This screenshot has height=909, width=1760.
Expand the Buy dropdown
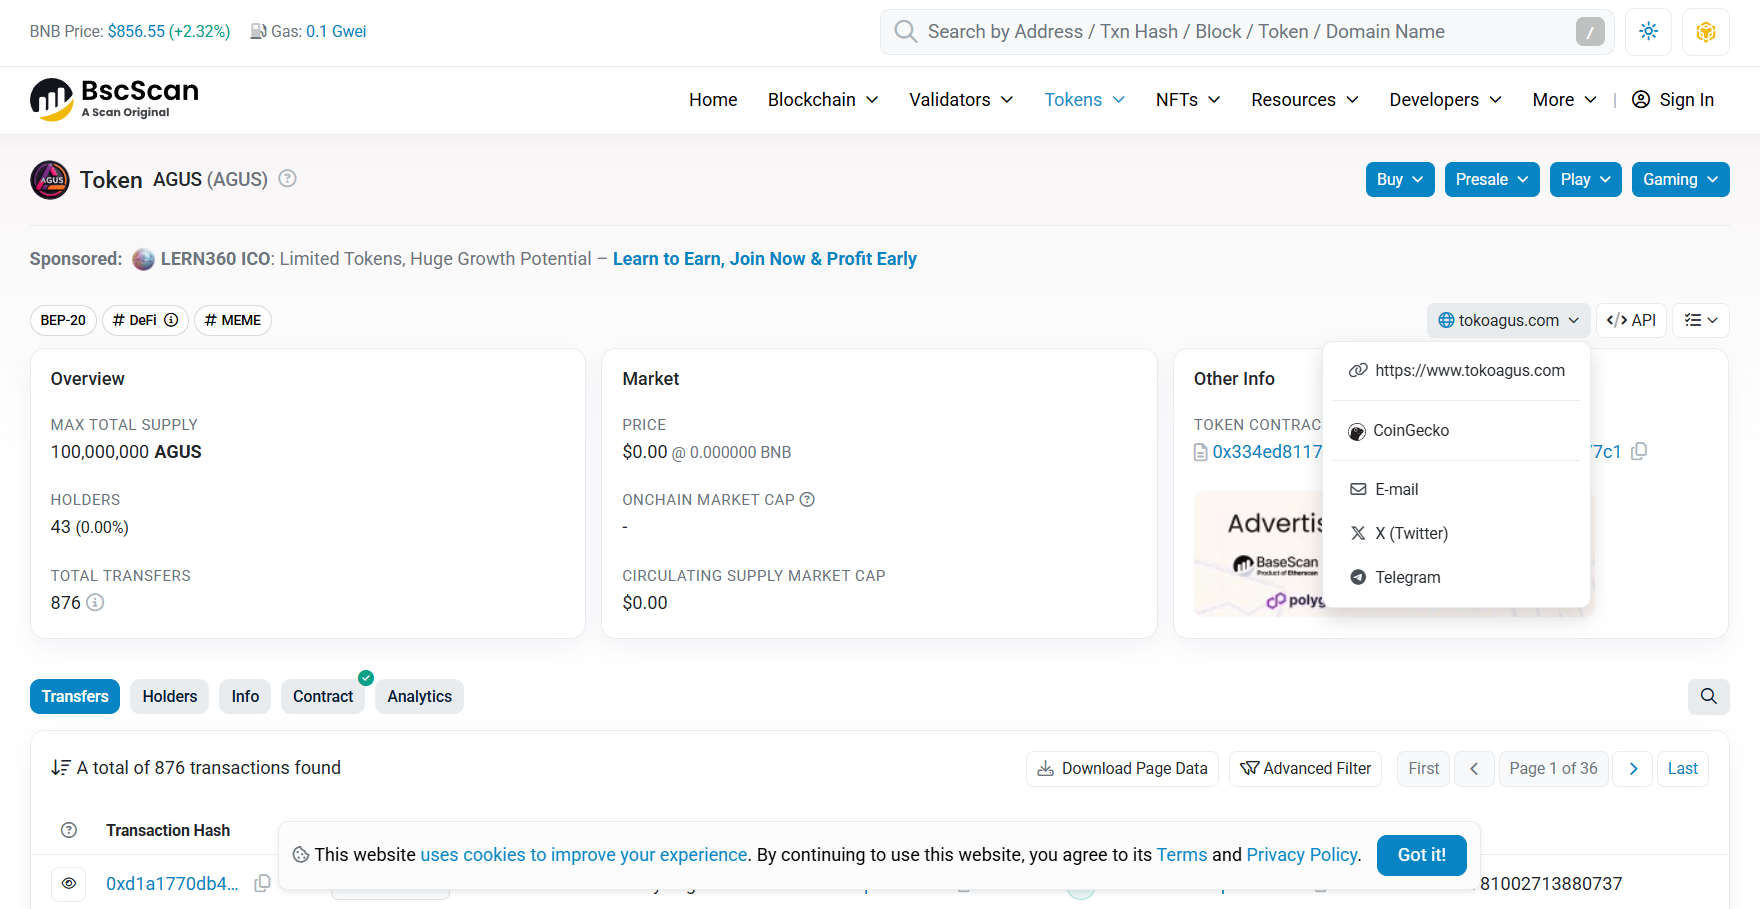click(1400, 180)
